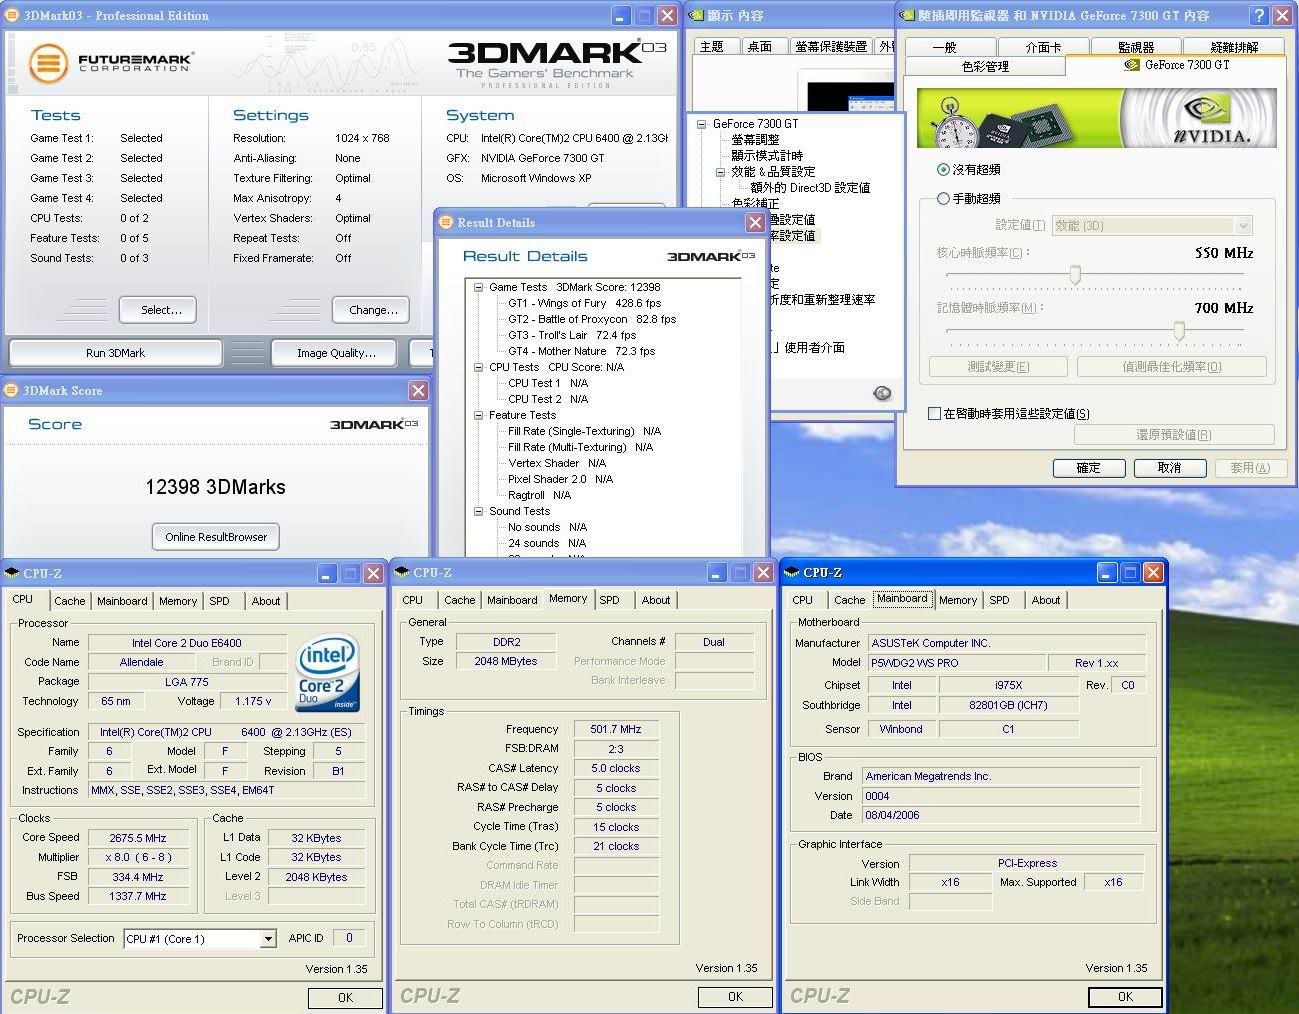Minimize the 3DMark03 Professional Edition window
Viewport: 1299px width, 1014px height.
622,15
